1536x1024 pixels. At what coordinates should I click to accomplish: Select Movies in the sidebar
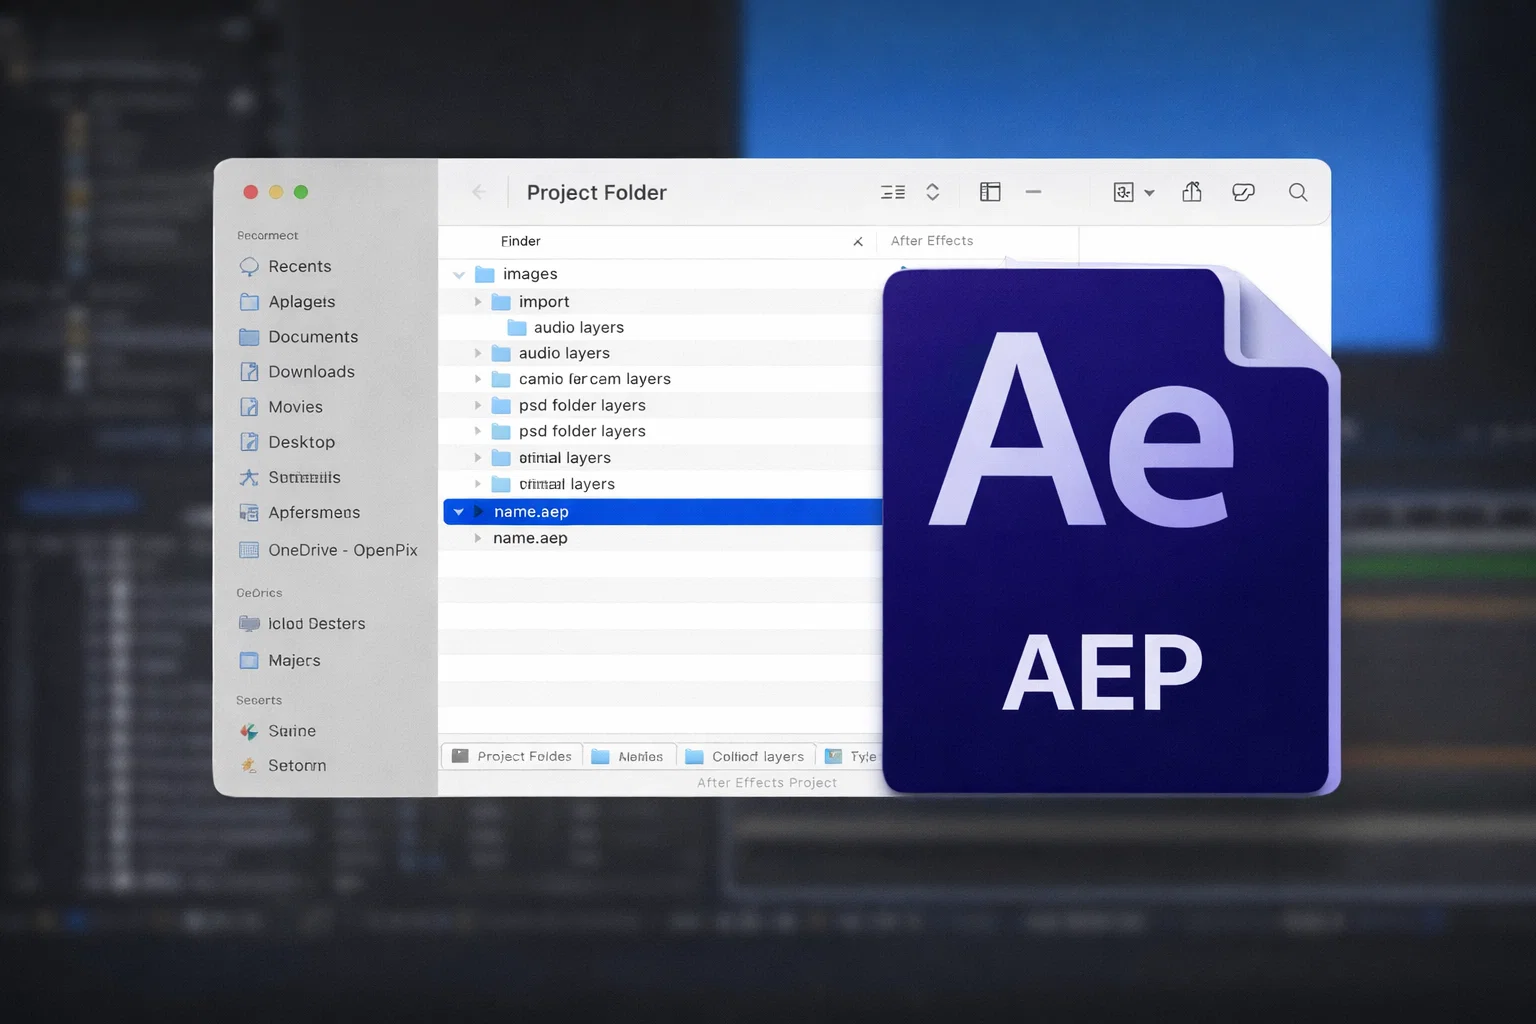click(294, 406)
